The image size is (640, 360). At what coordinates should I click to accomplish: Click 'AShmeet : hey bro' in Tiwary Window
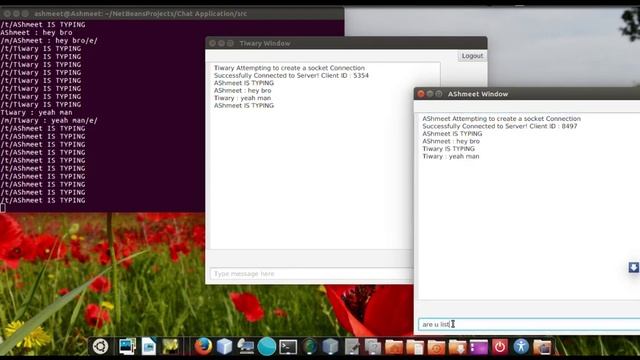point(242,91)
